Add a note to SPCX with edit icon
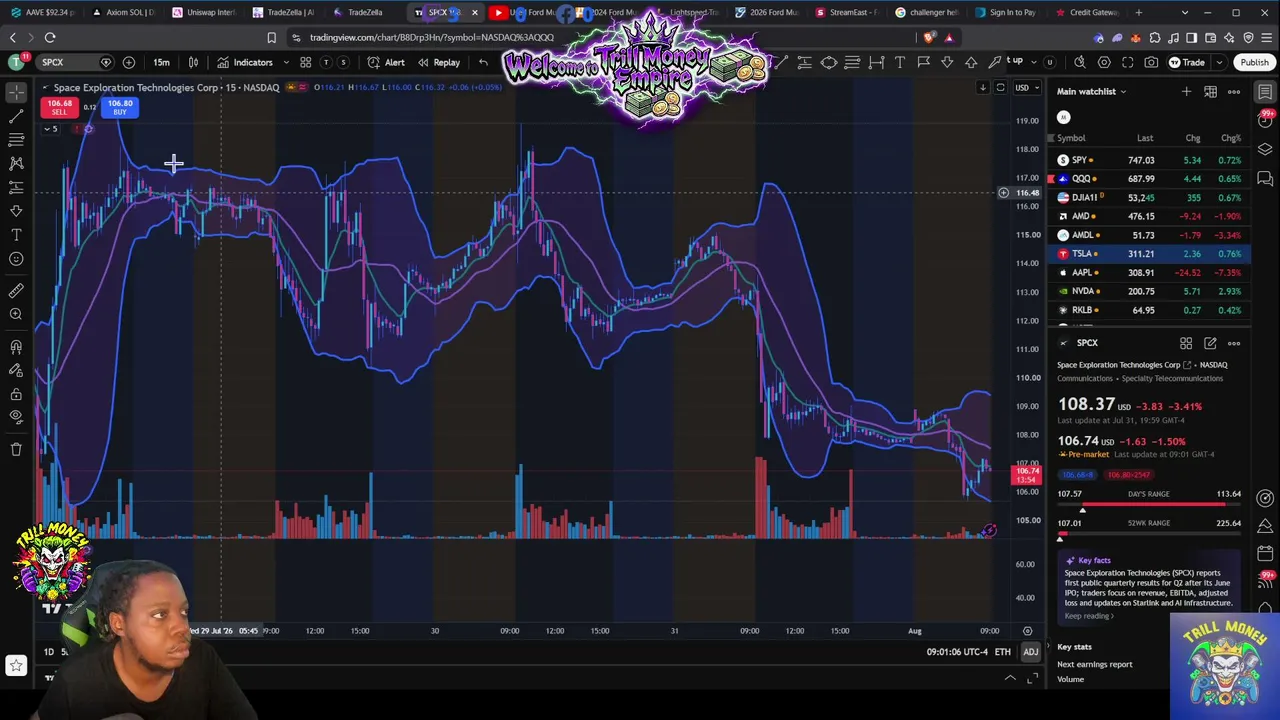 click(x=1210, y=343)
